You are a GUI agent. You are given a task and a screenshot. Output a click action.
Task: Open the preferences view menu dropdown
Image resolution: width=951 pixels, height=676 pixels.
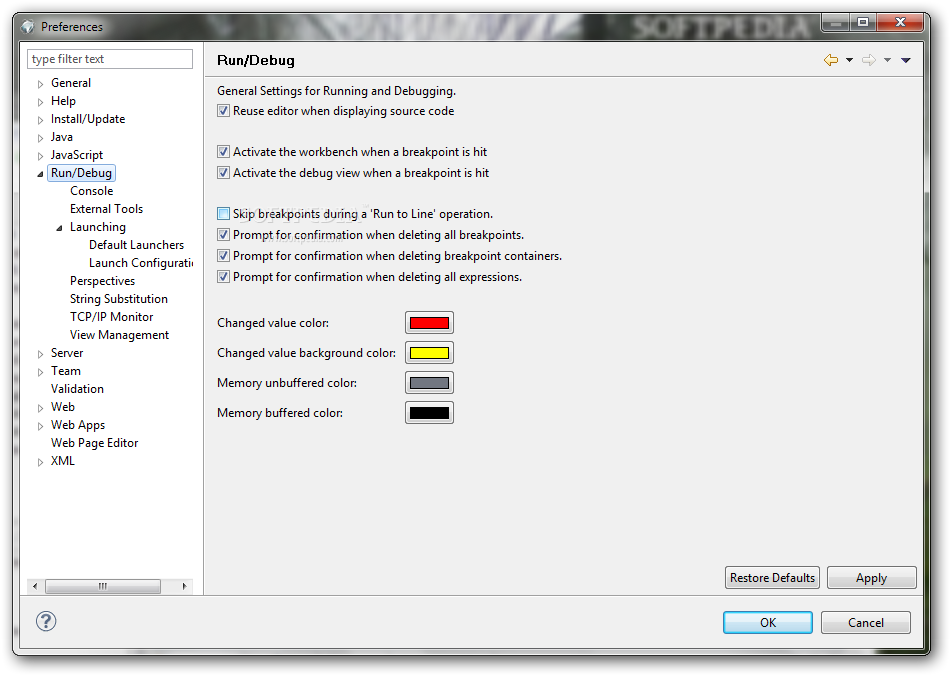coord(906,60)
